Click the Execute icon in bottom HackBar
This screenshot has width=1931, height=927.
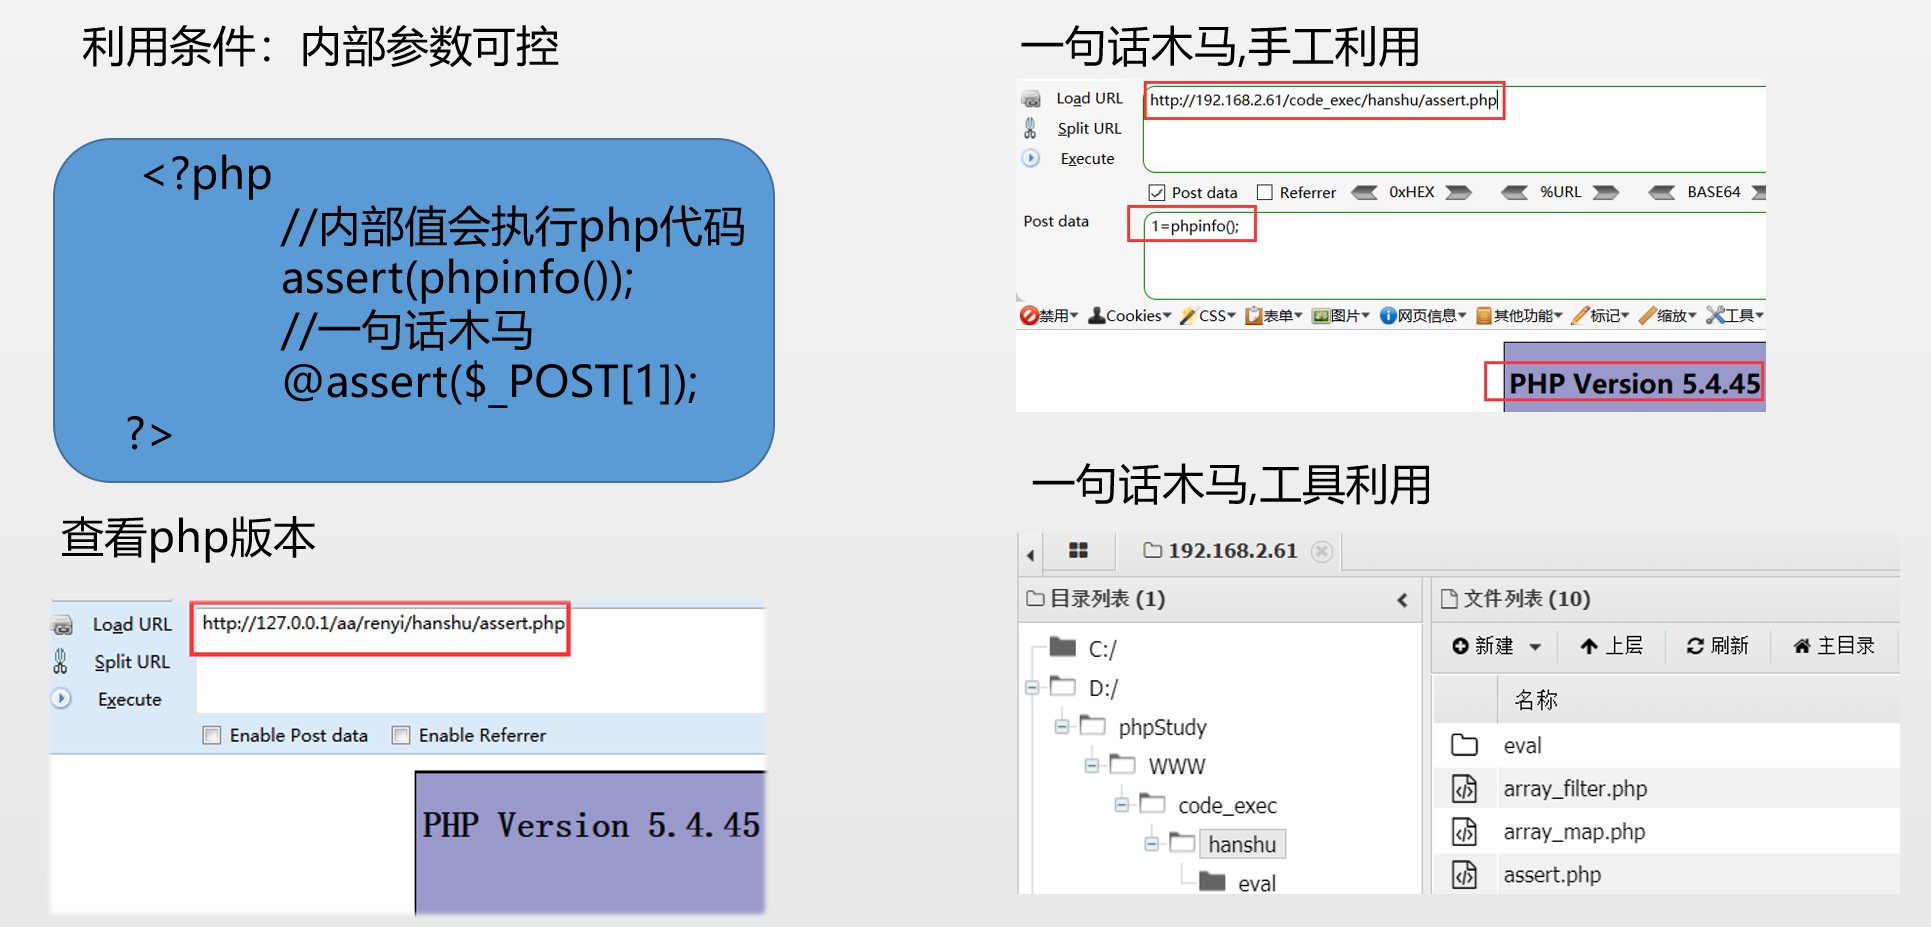coord(62,698)
